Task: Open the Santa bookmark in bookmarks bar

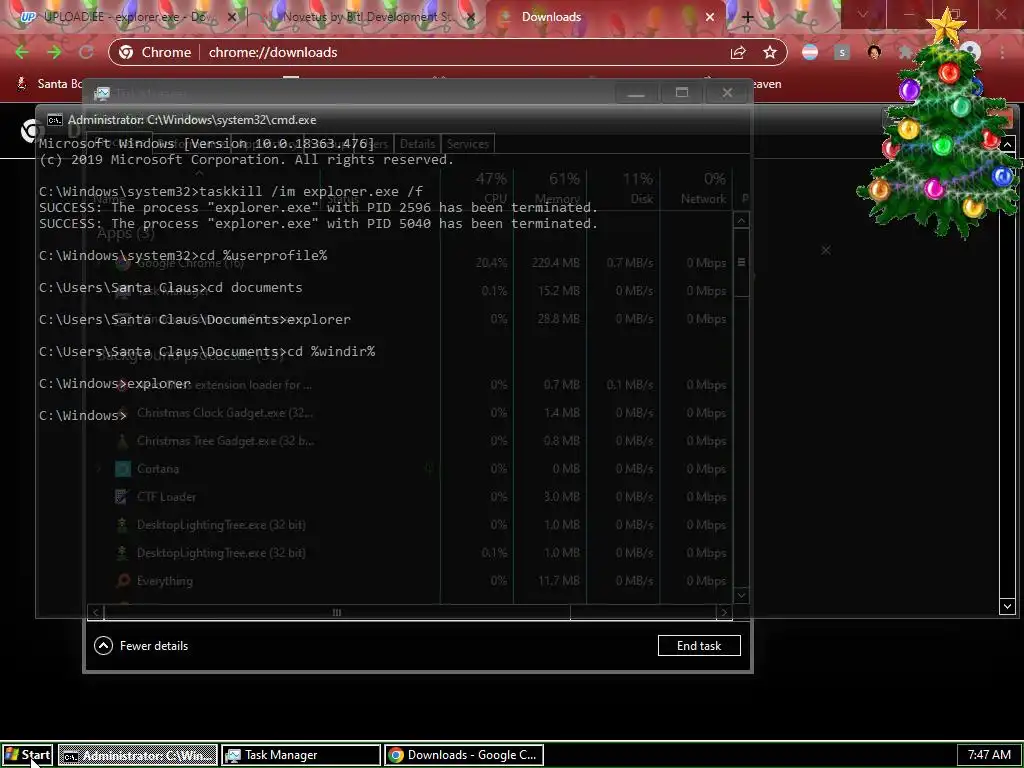Action: tap(49, 84)
